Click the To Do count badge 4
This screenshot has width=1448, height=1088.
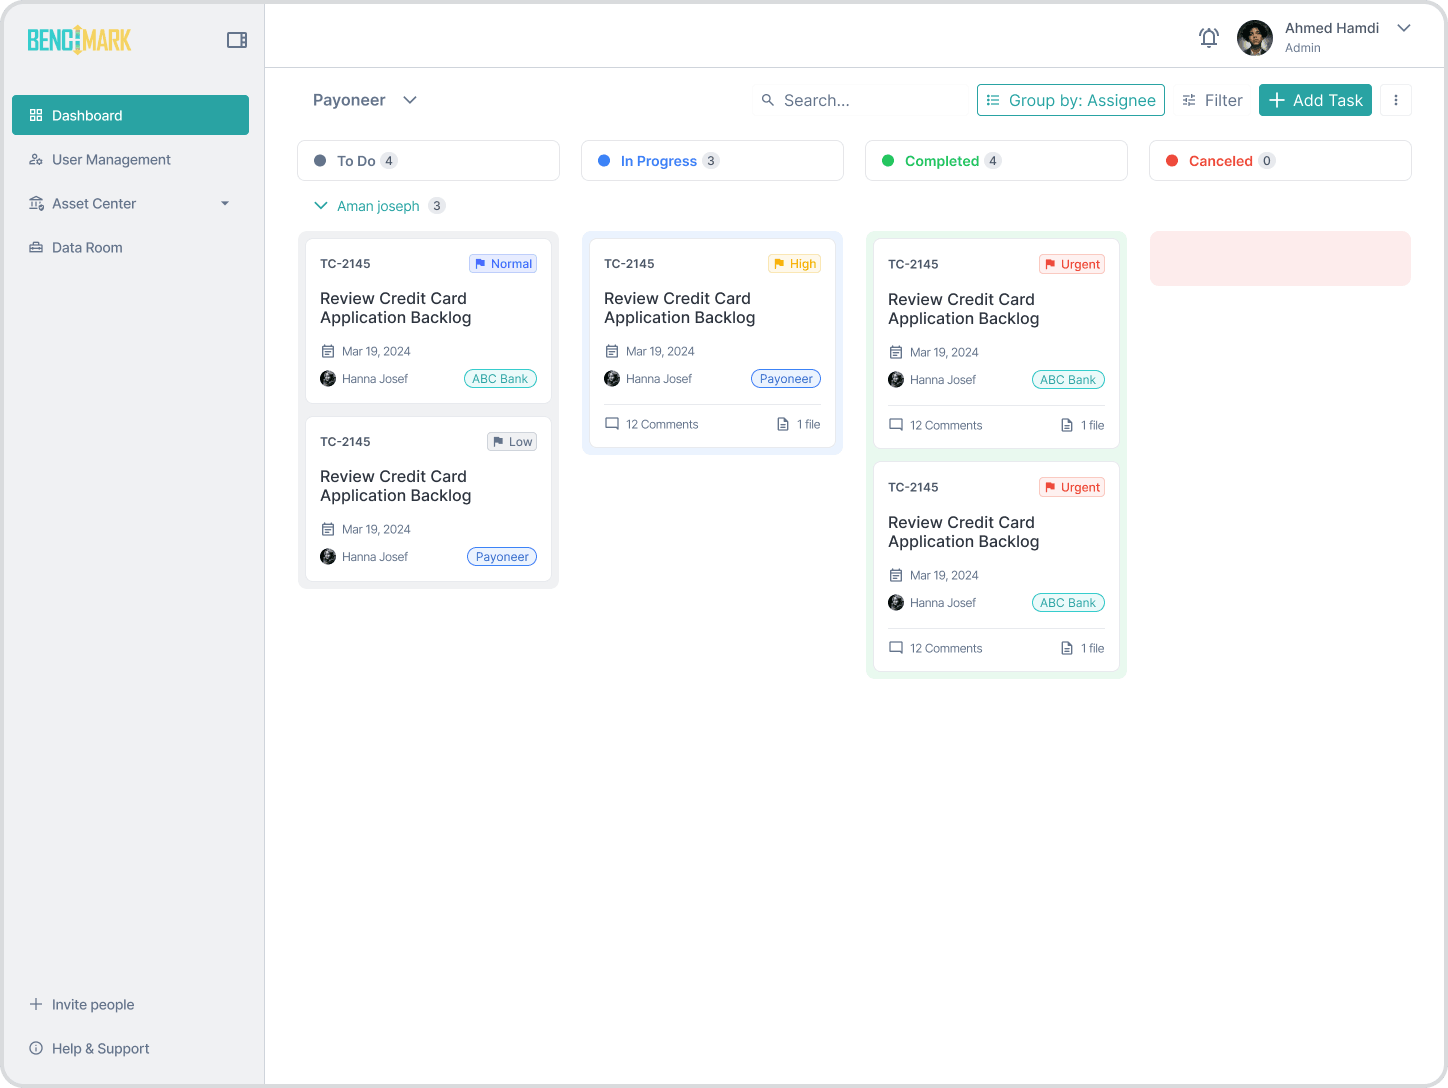(x=389, y=161)
